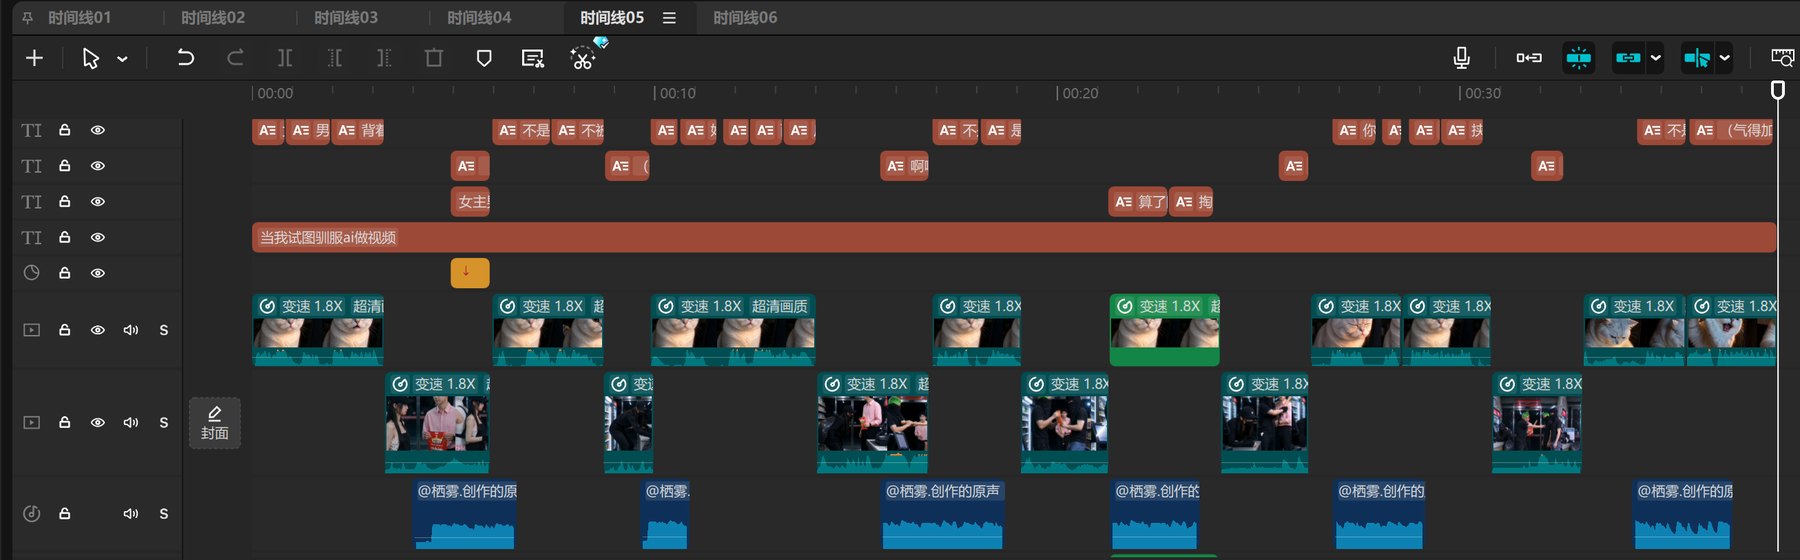Viewport: 1800px width, 560px height.
Task: Click the pin icon beside 时间线01
Action: coord(28,17)
